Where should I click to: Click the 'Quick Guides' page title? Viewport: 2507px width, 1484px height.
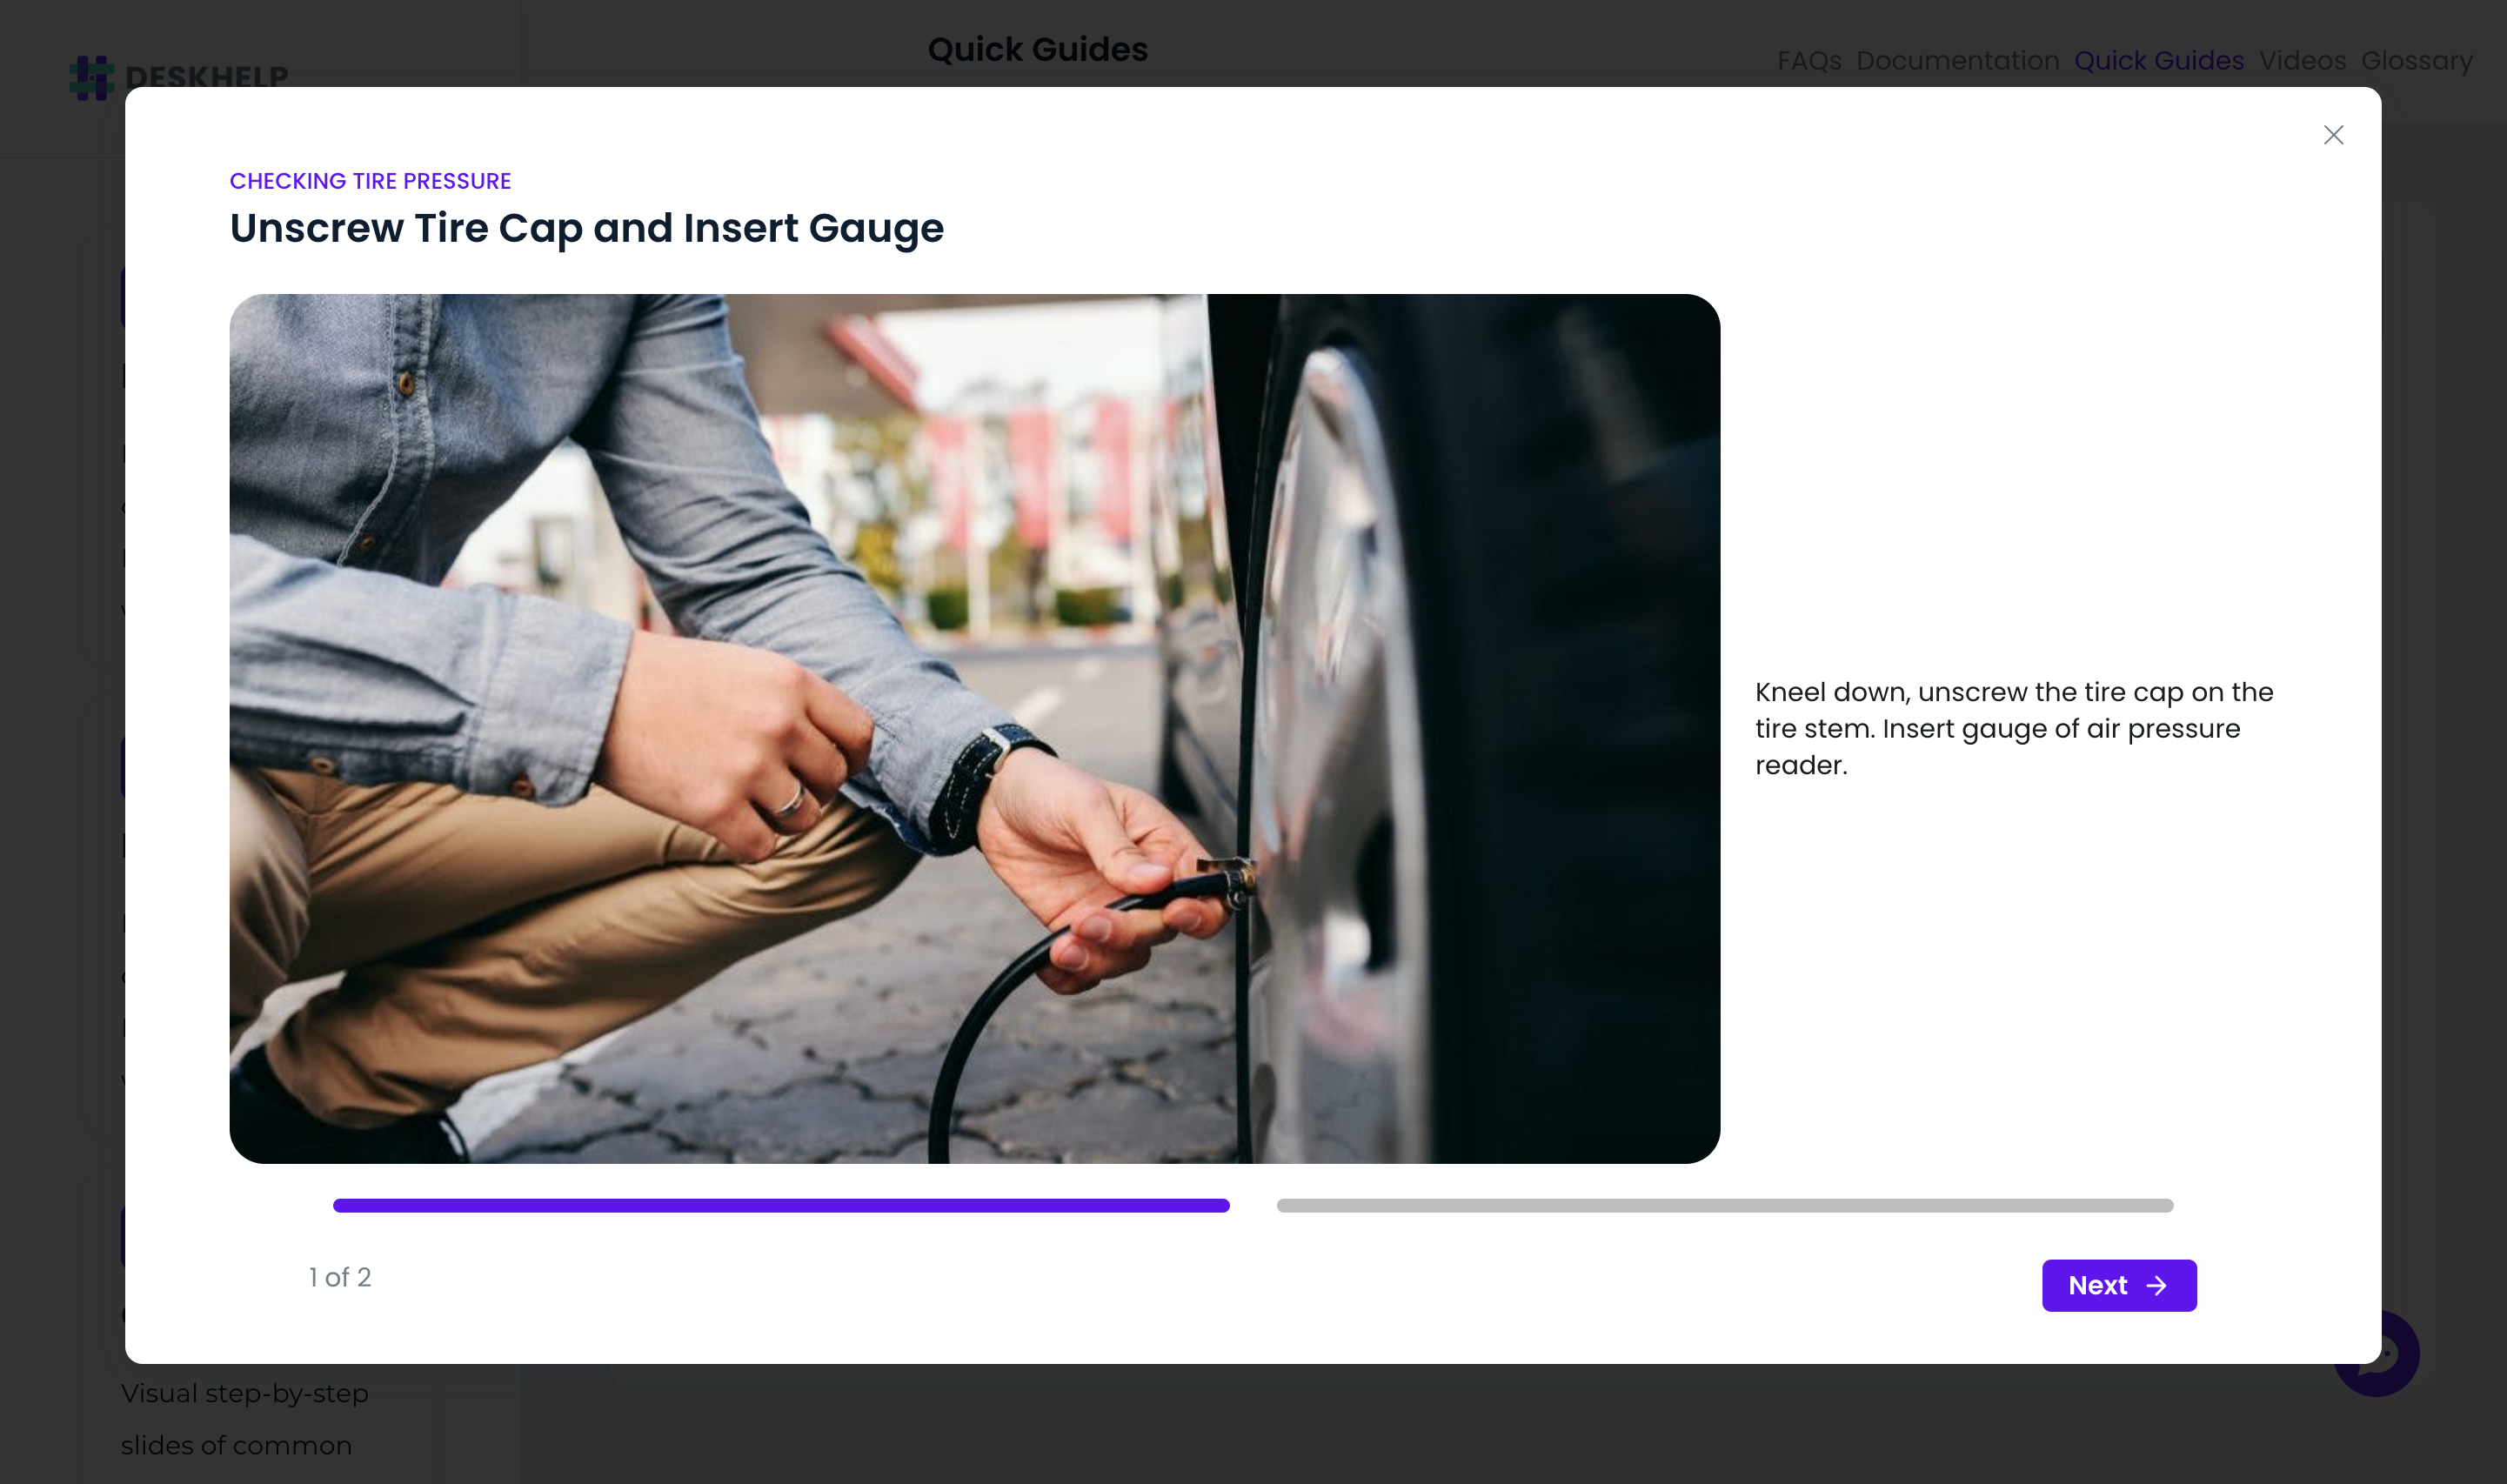tap(1038, 49)
